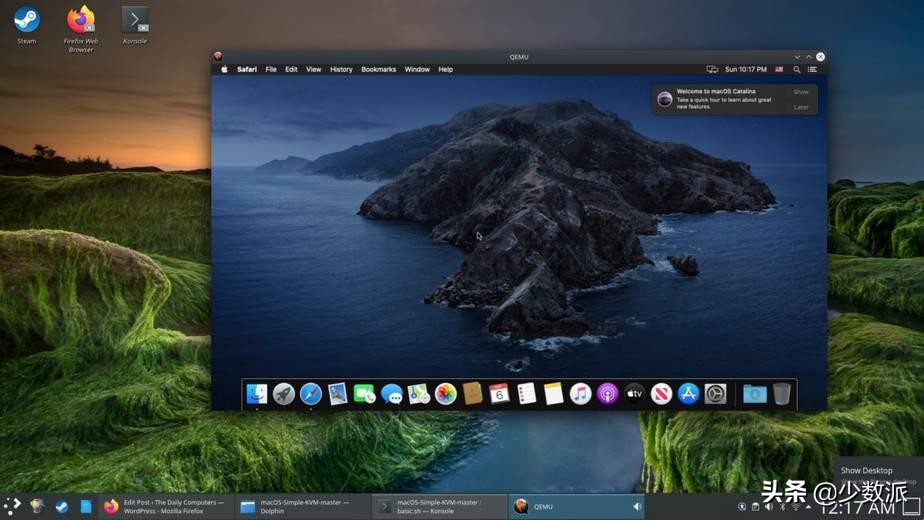Open the Trash in the dock

coord(781,394)
